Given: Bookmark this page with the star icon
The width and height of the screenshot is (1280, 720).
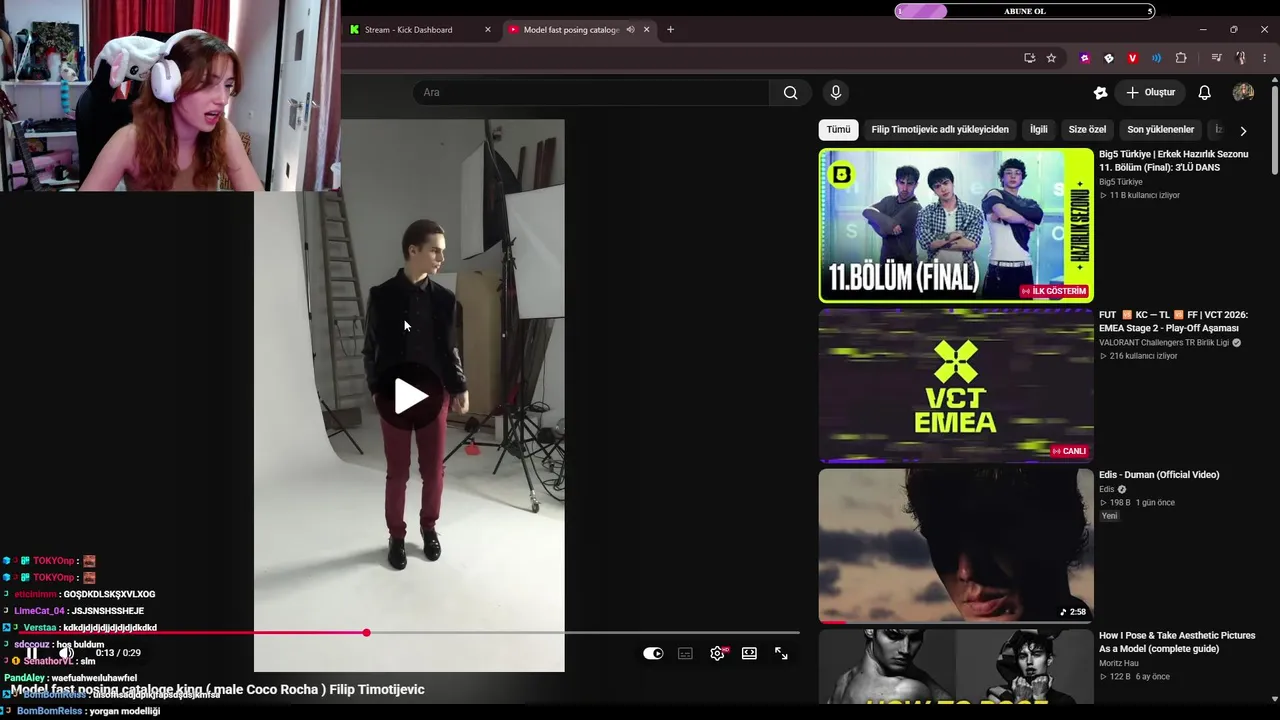Looking at the screenshot, I should click(1051, 58).
